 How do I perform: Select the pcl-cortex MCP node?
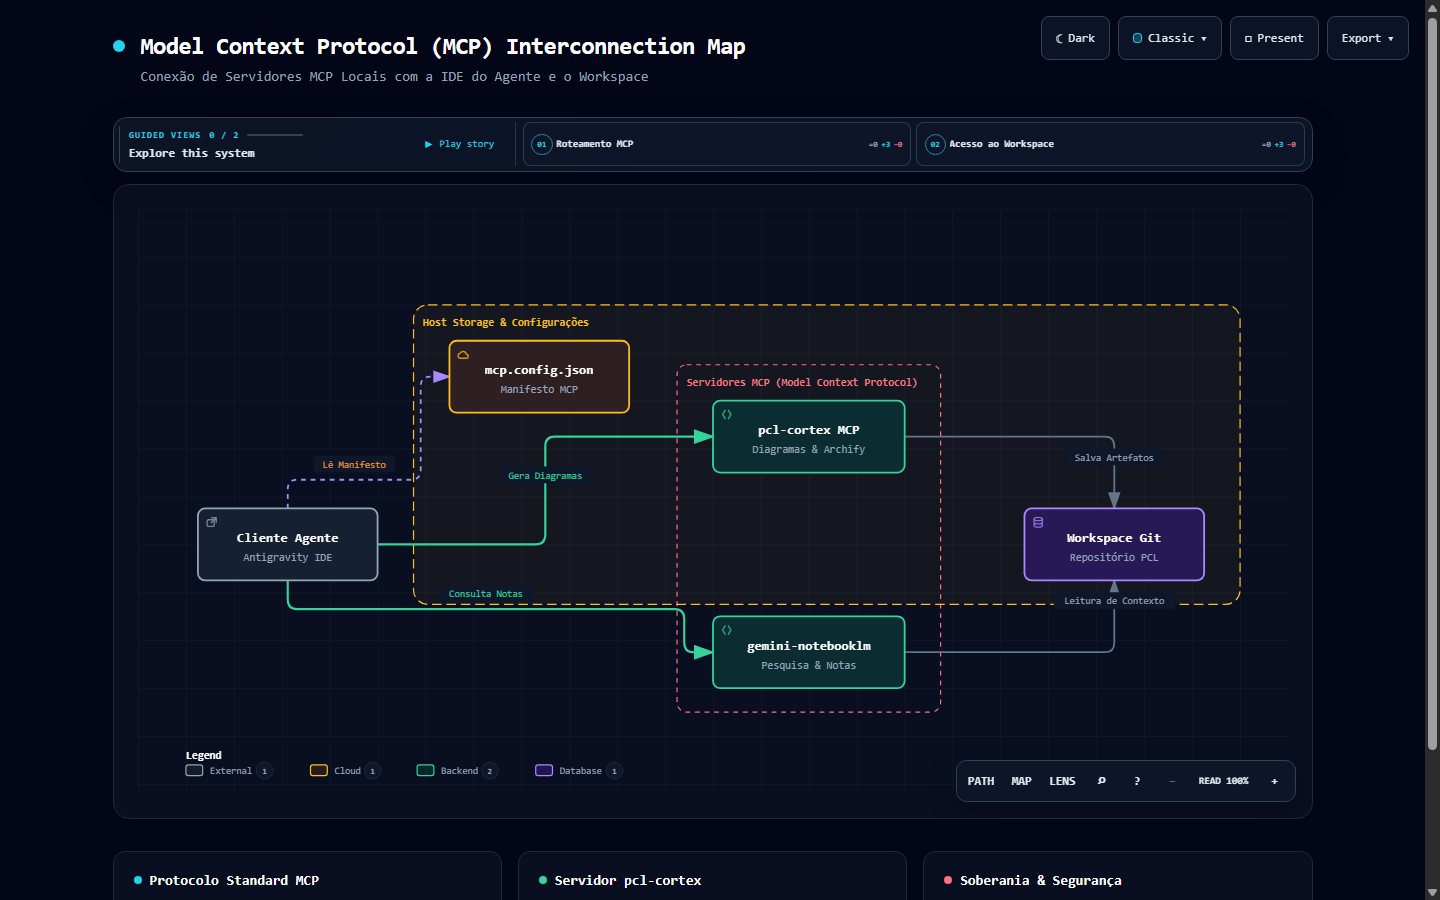coord(809,437)
